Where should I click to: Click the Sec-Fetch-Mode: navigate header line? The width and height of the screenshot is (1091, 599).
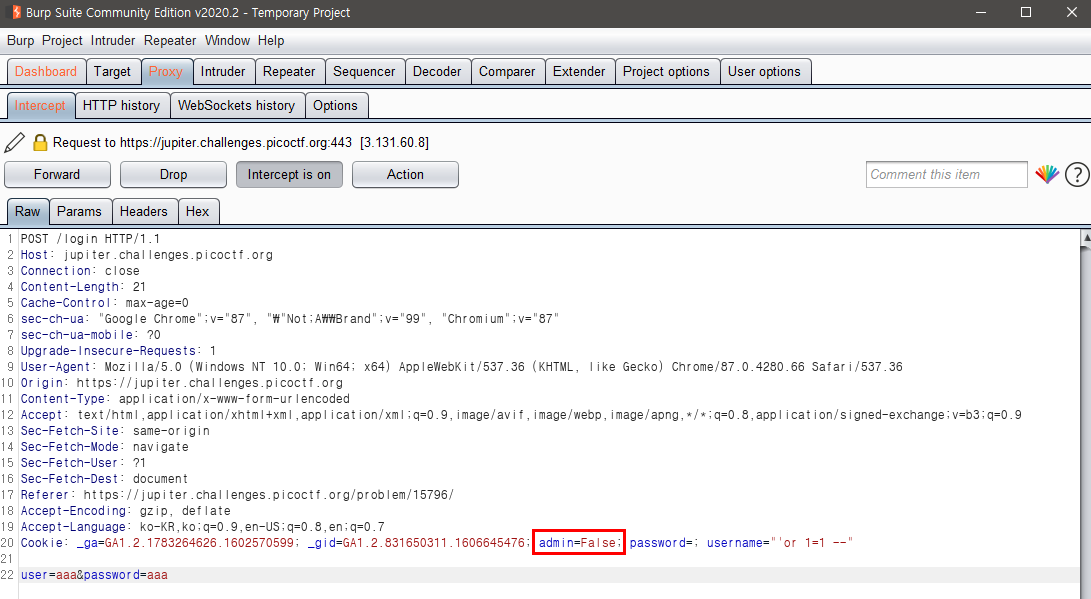pyautogui.click(x=104, y=447)
